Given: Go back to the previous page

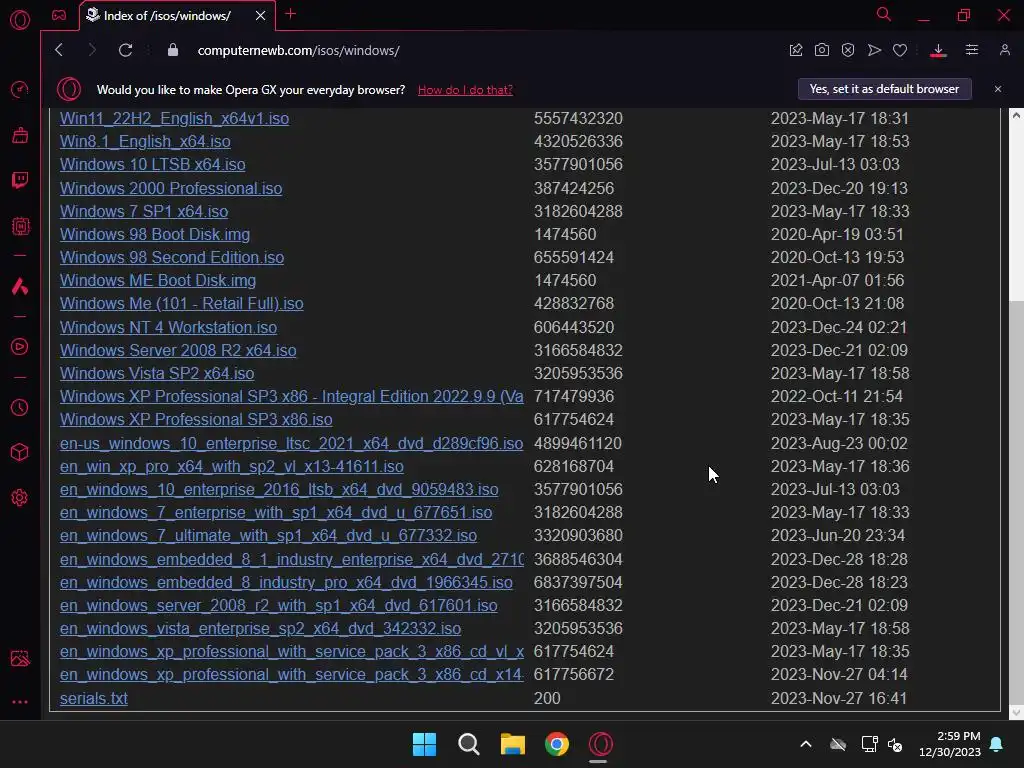Looking at the screenshot, I should (x=59, y=50).
